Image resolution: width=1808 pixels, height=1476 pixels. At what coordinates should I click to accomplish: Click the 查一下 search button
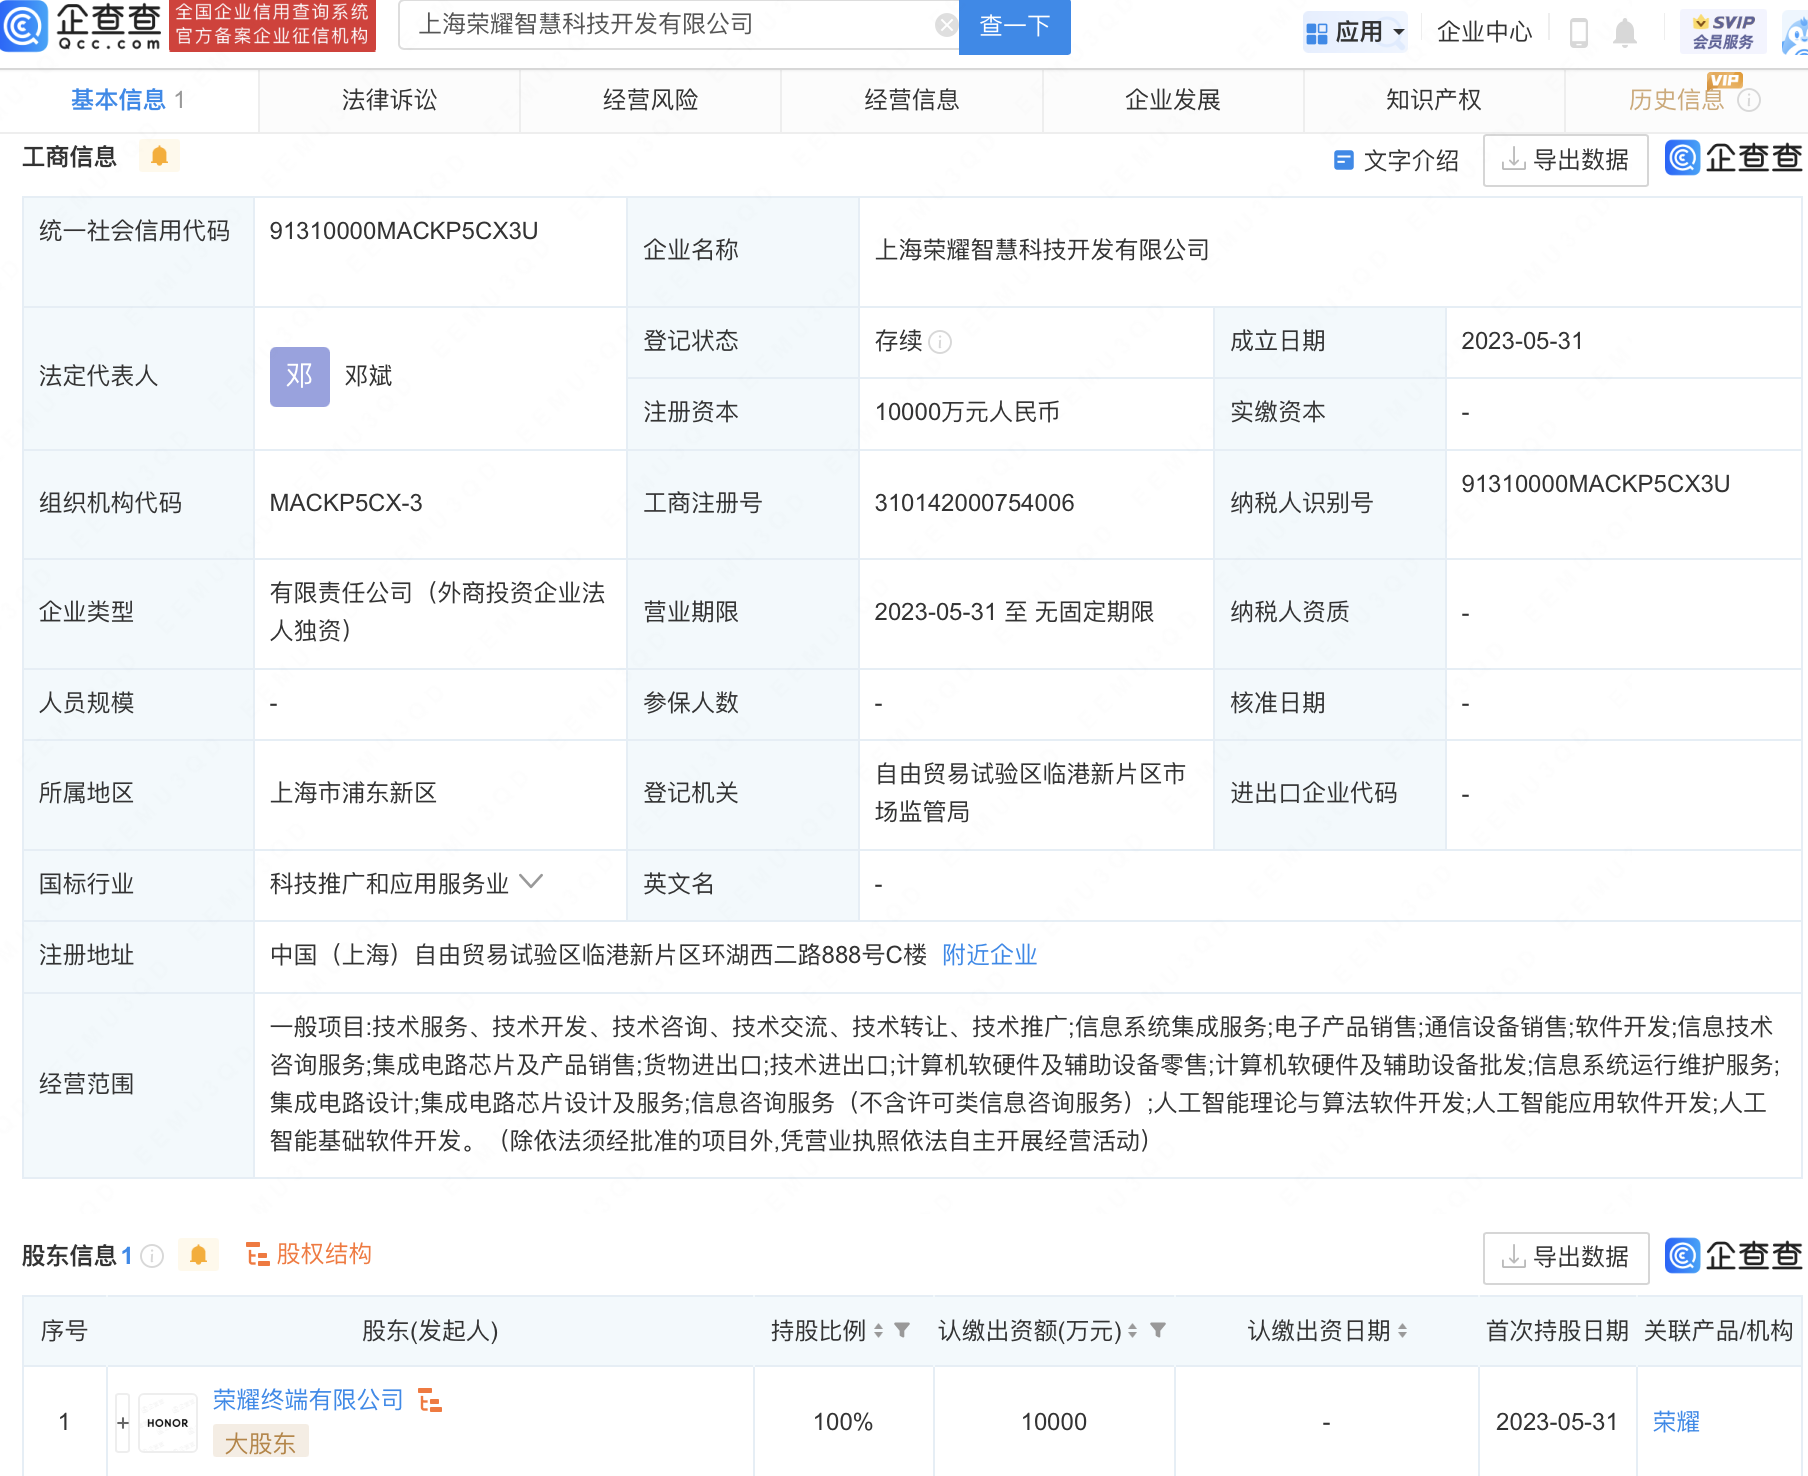1013,26
